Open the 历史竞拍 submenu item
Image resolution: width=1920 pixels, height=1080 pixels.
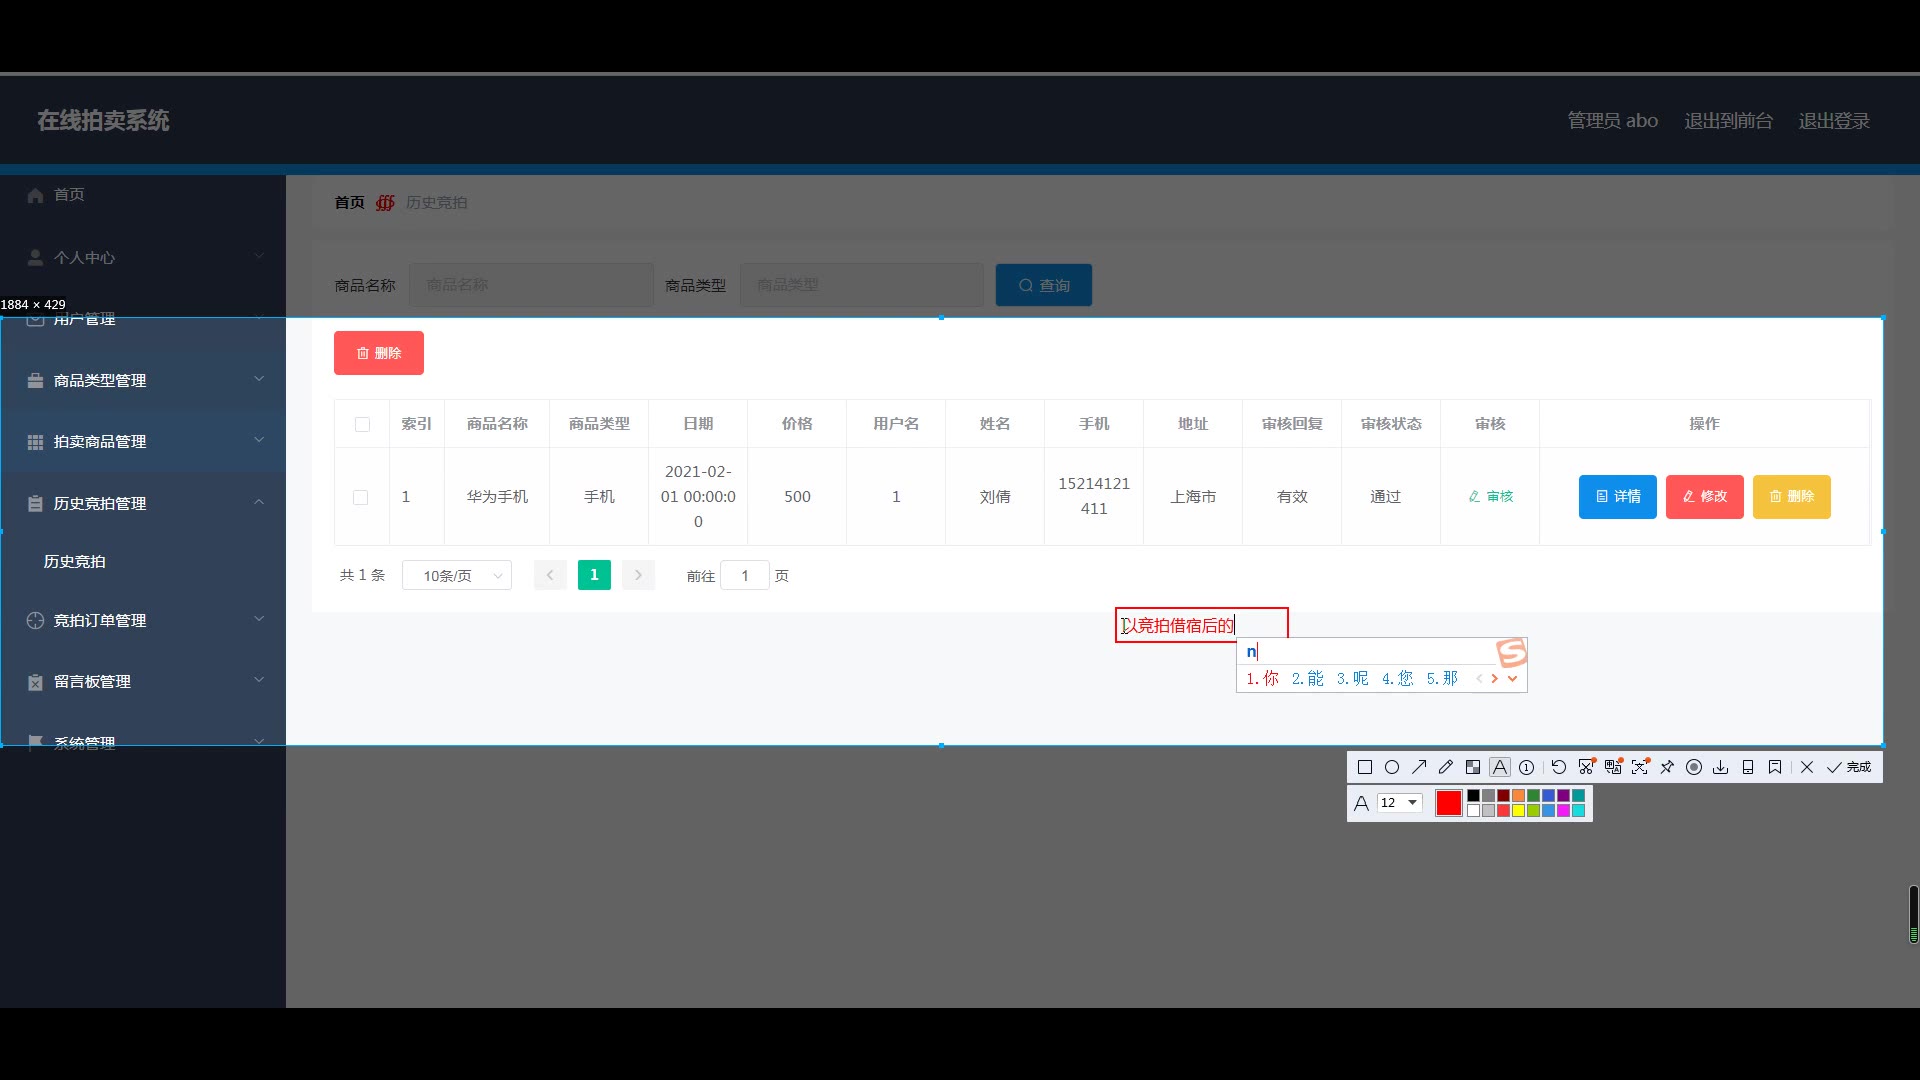pos(75,562)
